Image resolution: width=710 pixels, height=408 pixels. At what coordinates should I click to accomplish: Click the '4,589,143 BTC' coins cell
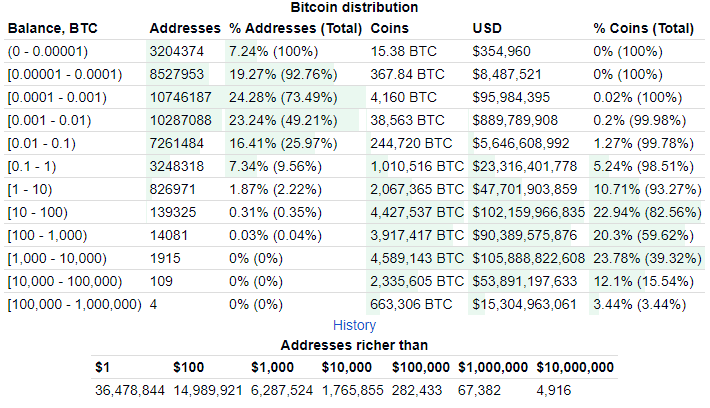click(417, 259)
